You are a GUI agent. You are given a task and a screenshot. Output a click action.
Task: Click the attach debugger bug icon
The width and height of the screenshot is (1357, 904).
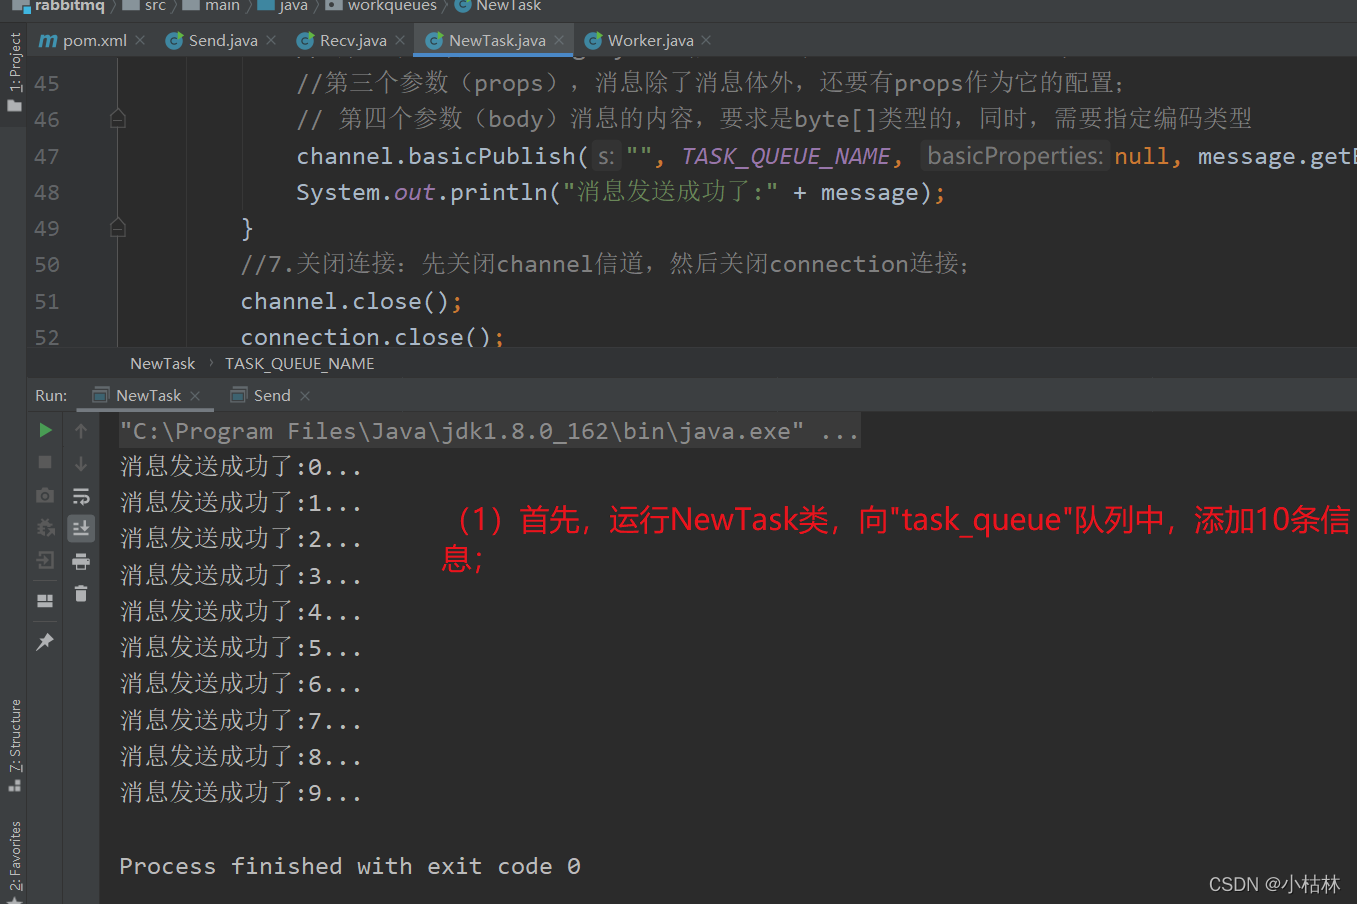coord(45,527)
